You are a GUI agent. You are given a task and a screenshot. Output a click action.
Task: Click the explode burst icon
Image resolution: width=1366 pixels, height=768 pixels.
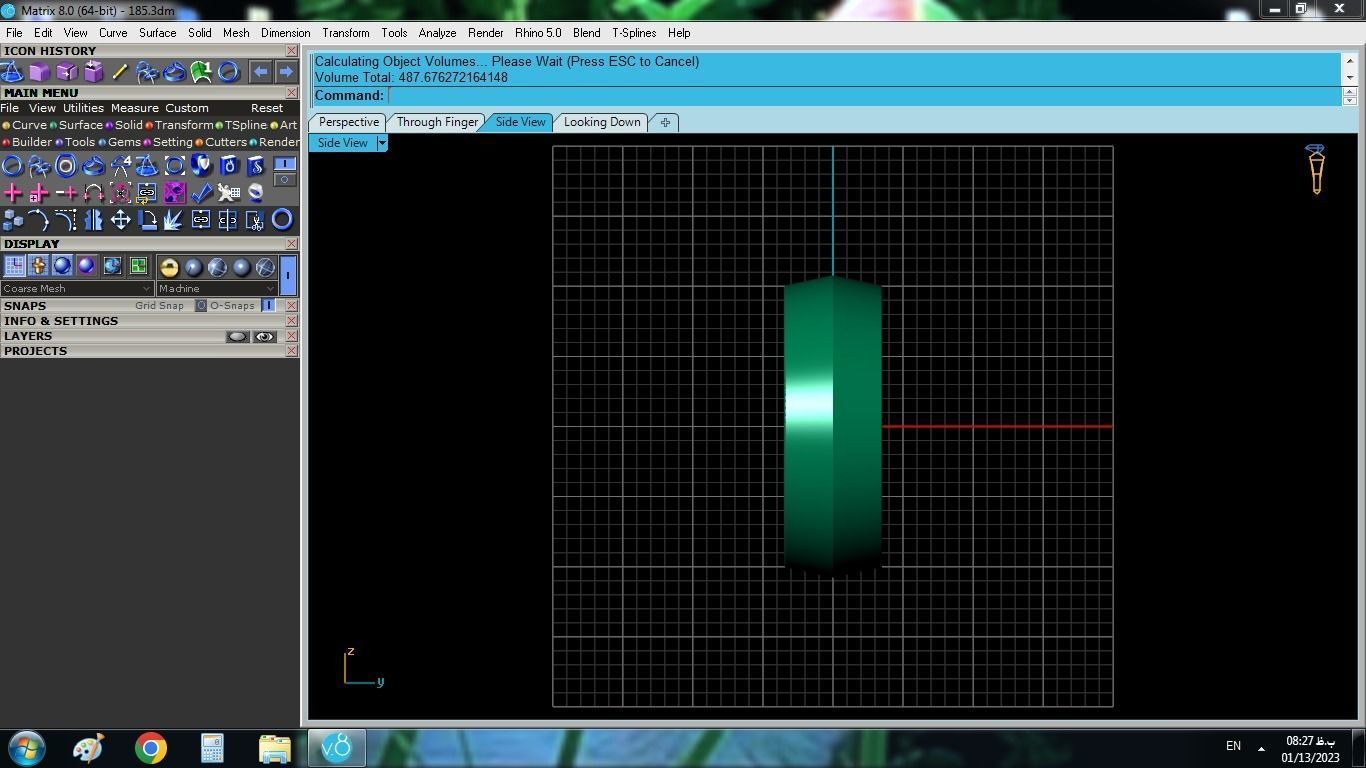(x=174, y=220)
